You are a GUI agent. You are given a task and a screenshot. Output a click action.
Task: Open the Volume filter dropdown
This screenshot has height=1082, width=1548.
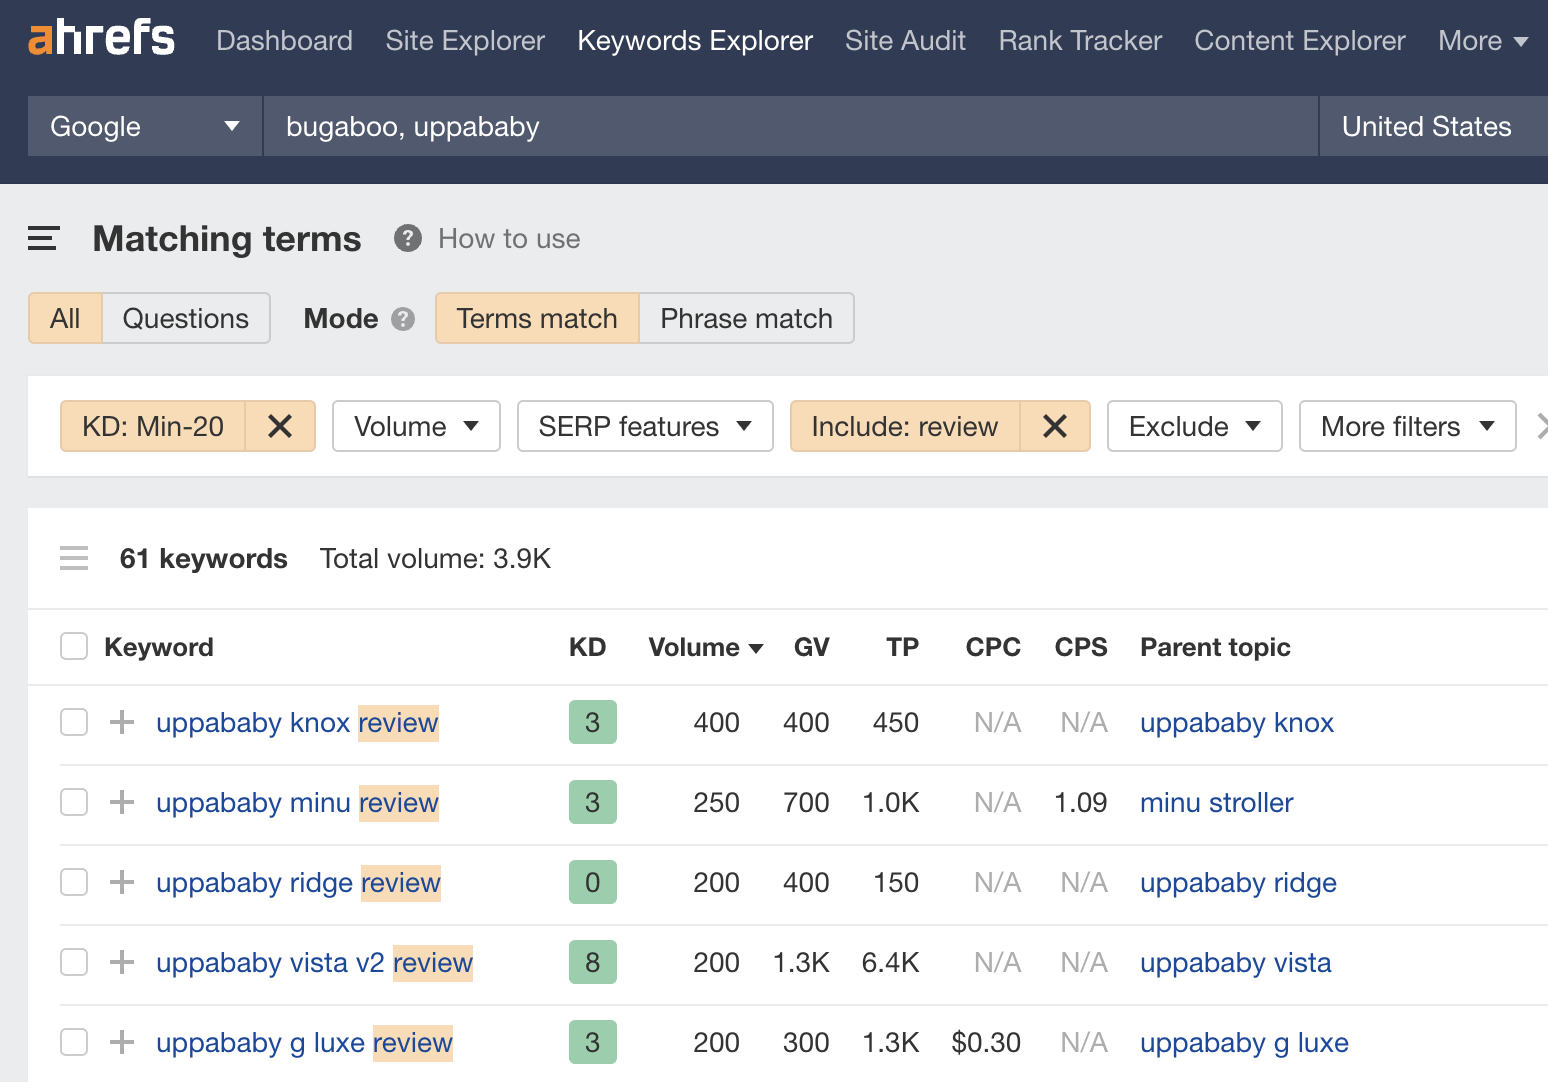pos(415,426)
